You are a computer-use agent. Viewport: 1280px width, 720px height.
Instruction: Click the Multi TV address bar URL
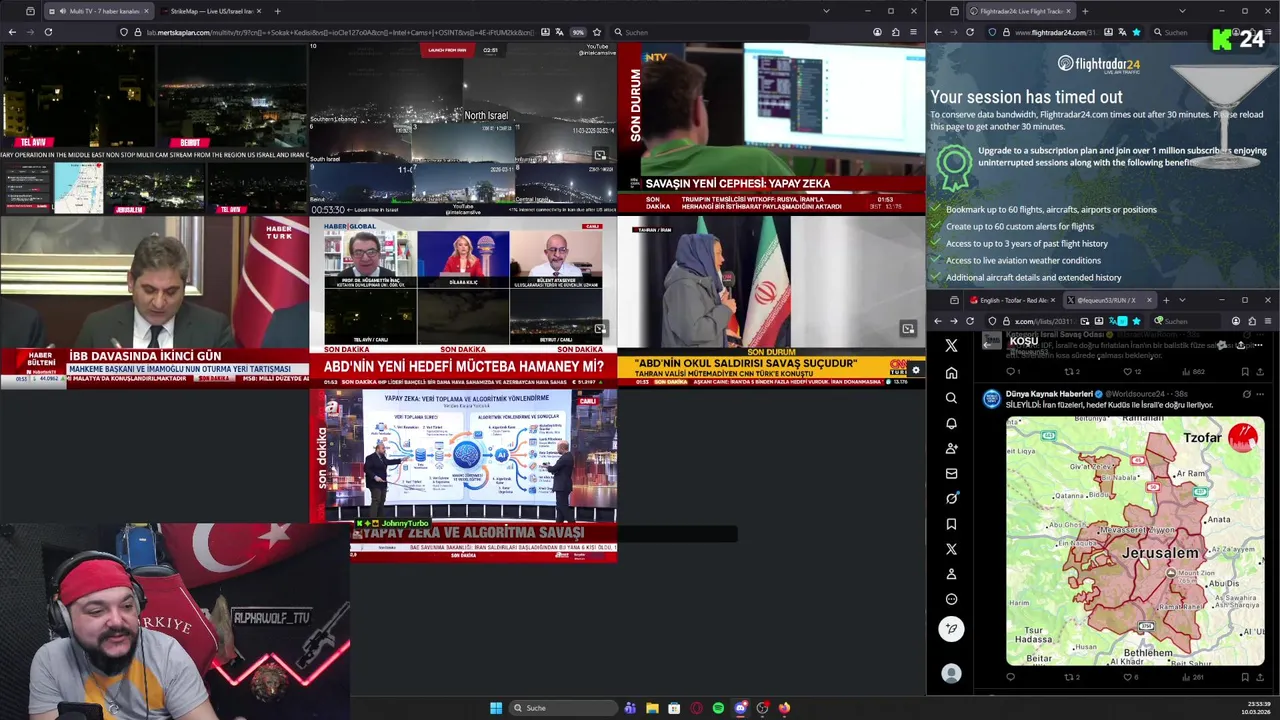click(x=340, y=32)
